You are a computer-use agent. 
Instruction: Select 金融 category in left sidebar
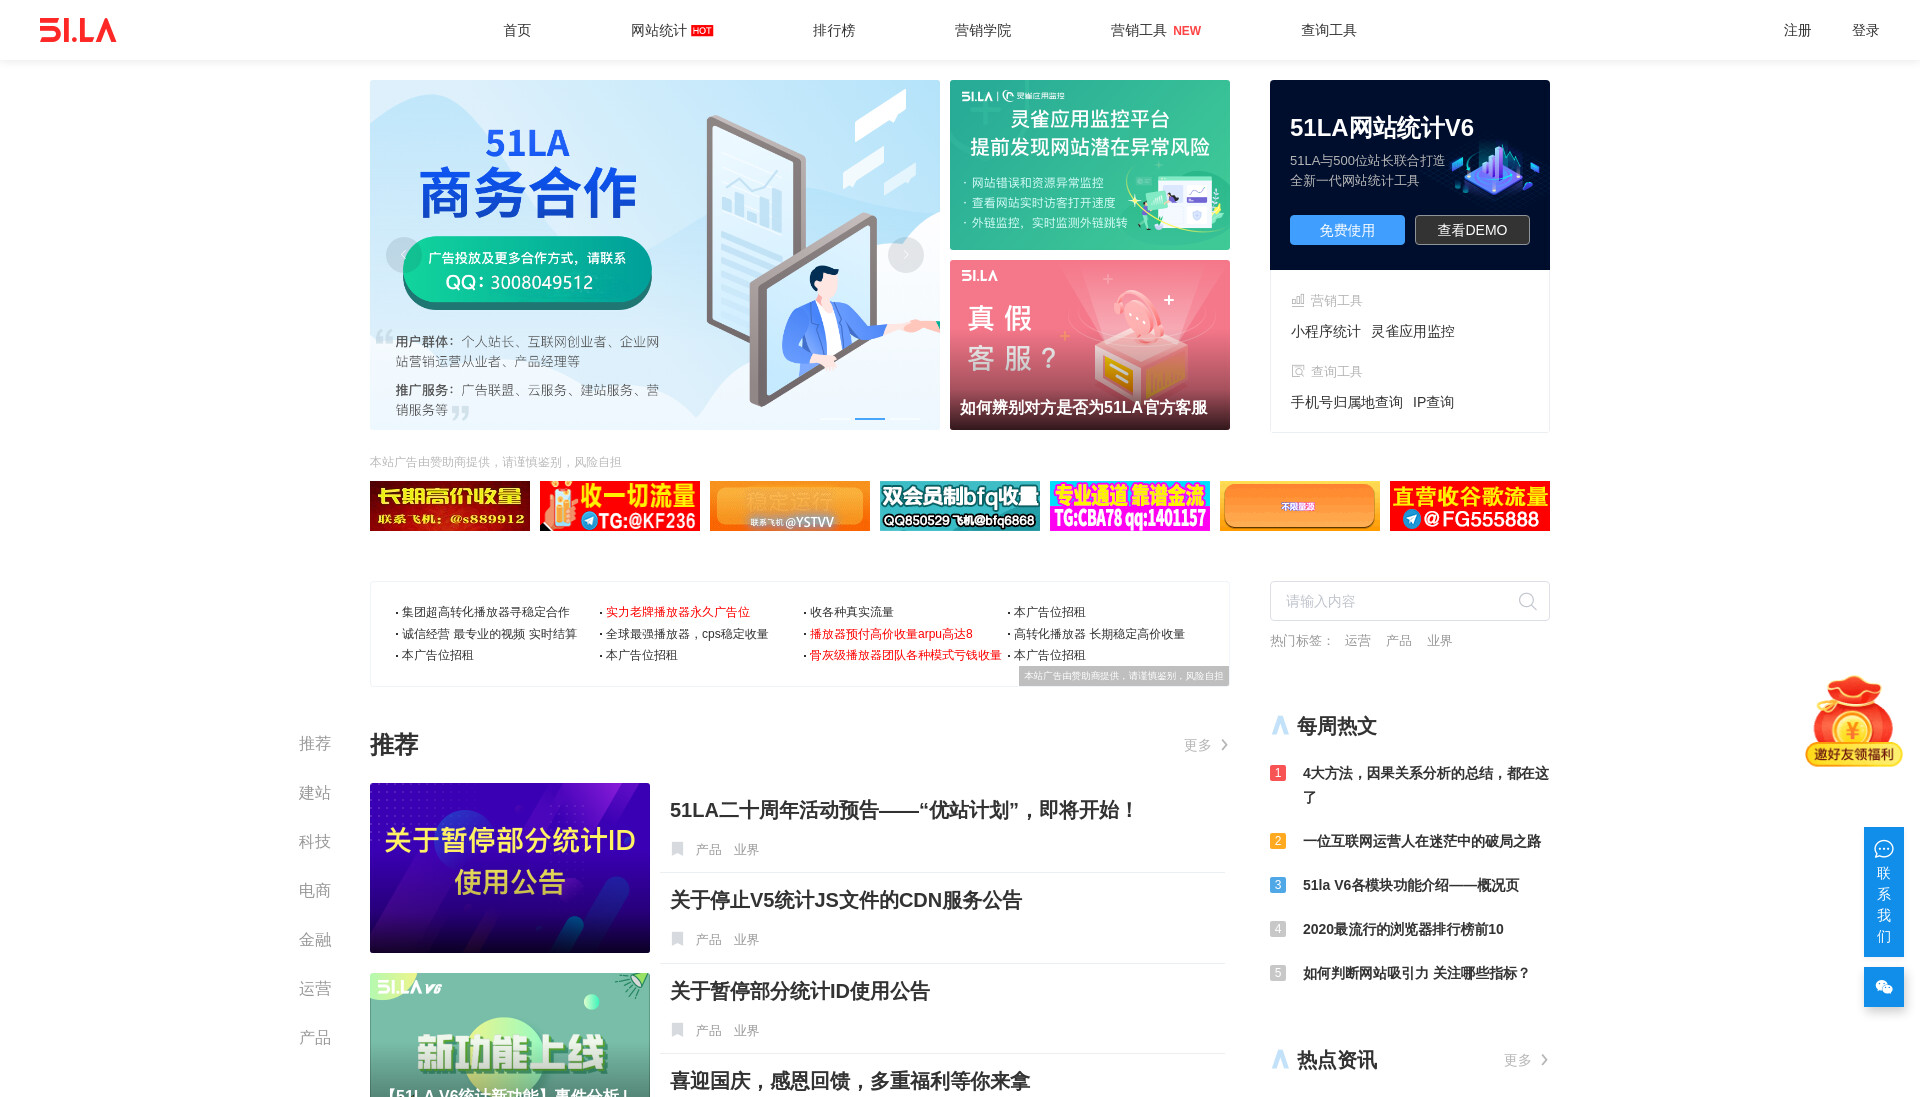point(315,940)
